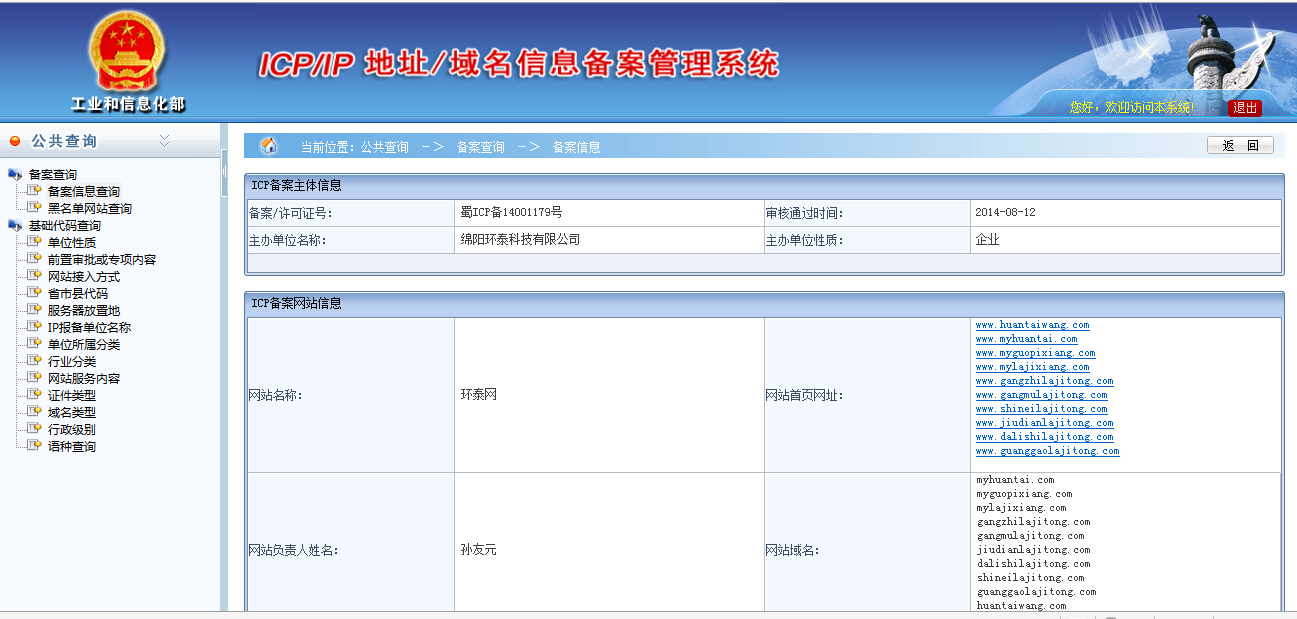Visit www.guanggaolajitong.com link

click(1047, 451)
